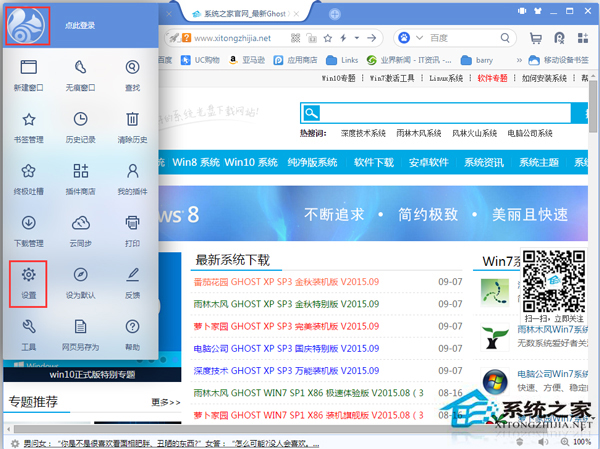Viewport: 600px width, 449px height.
Task: Open new tab with plus button
Action: (335, 15)
